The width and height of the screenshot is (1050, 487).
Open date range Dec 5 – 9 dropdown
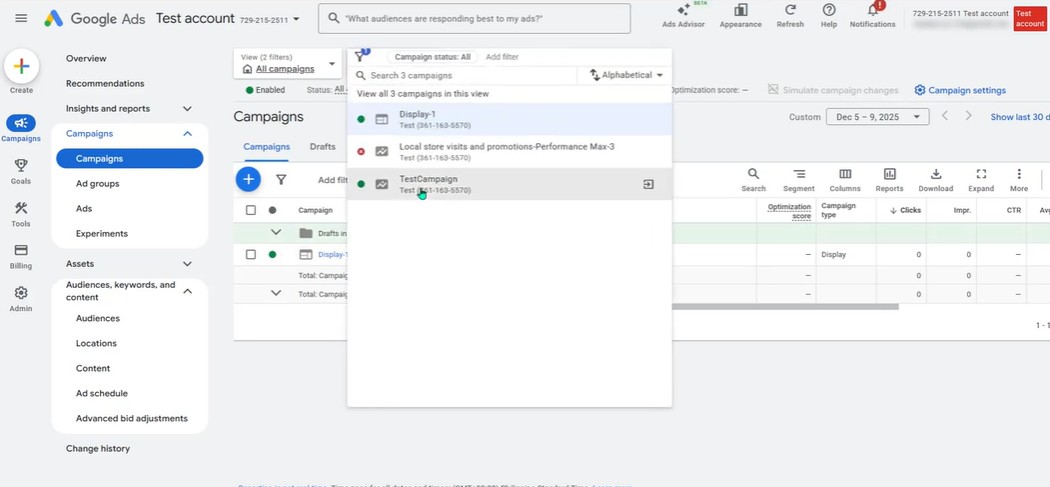point(877,117)
